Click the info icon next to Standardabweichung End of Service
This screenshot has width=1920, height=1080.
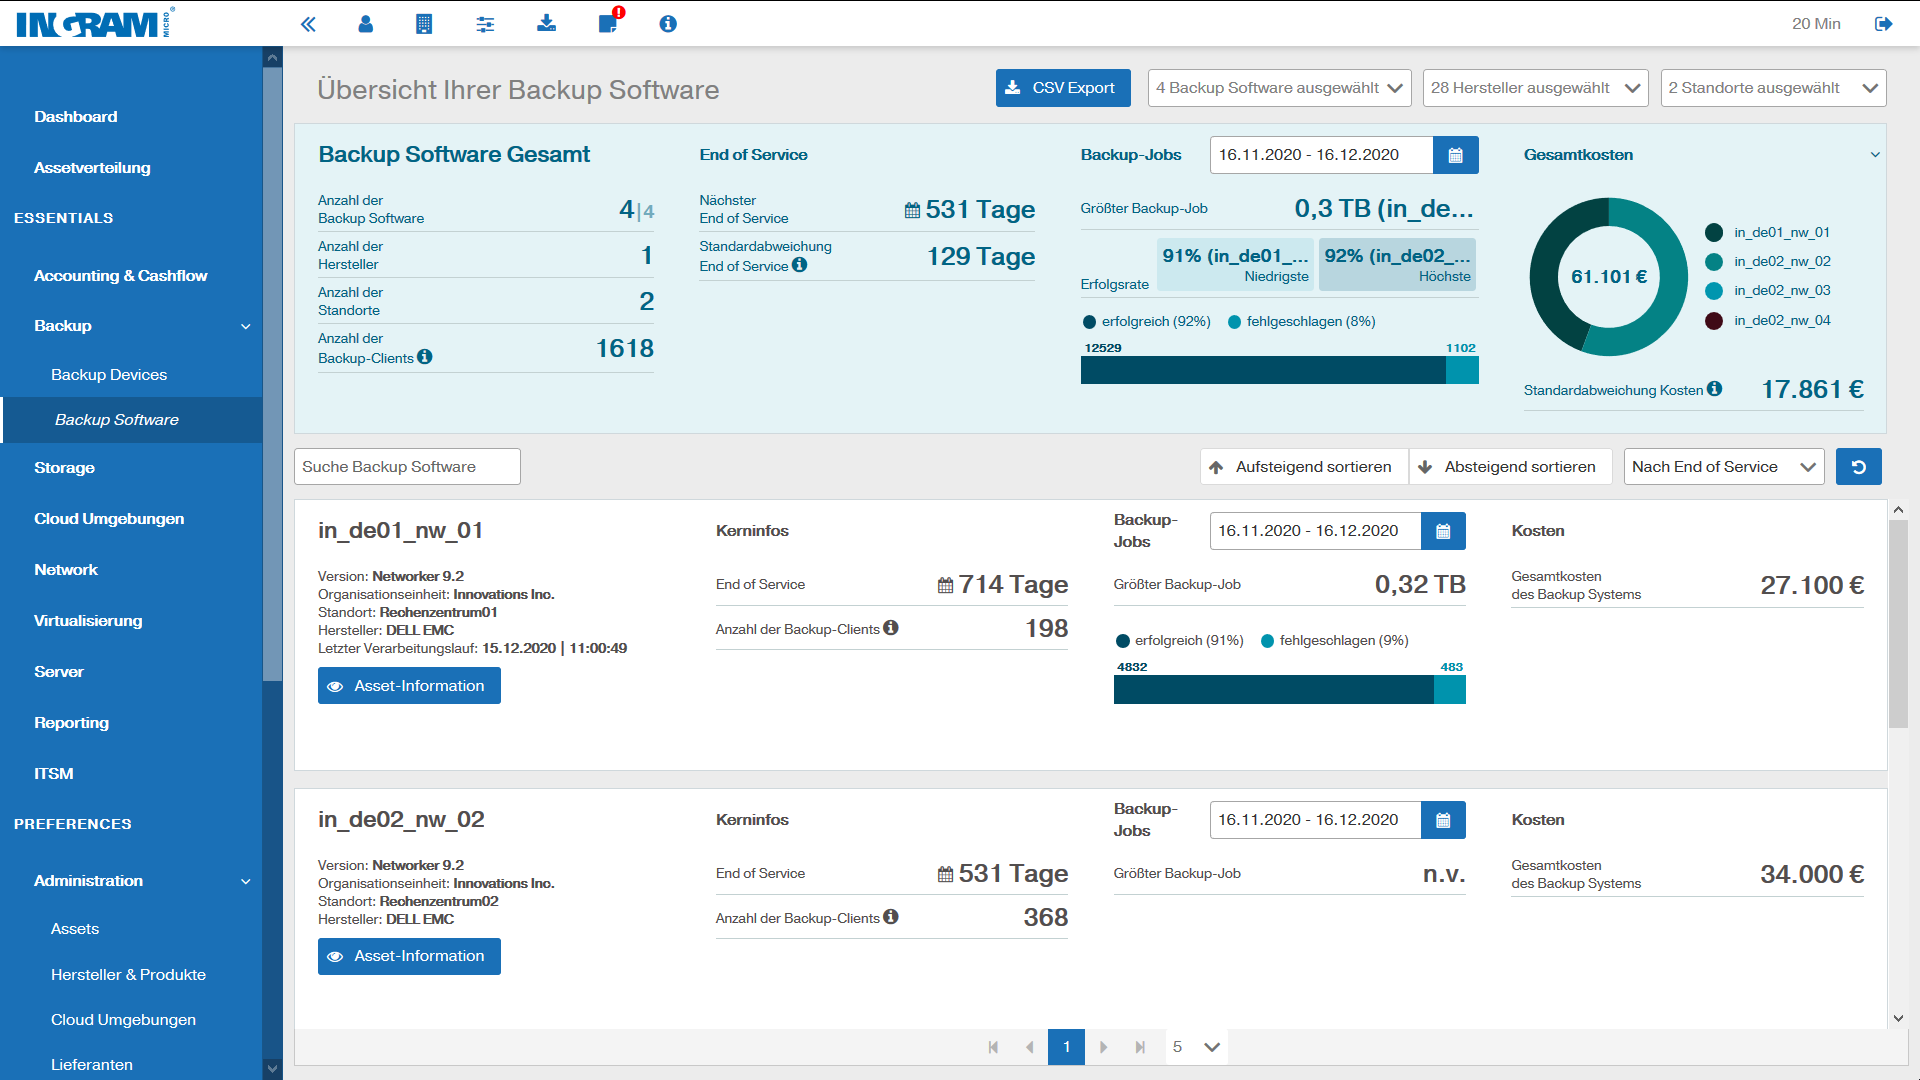(x=800, y=265)
